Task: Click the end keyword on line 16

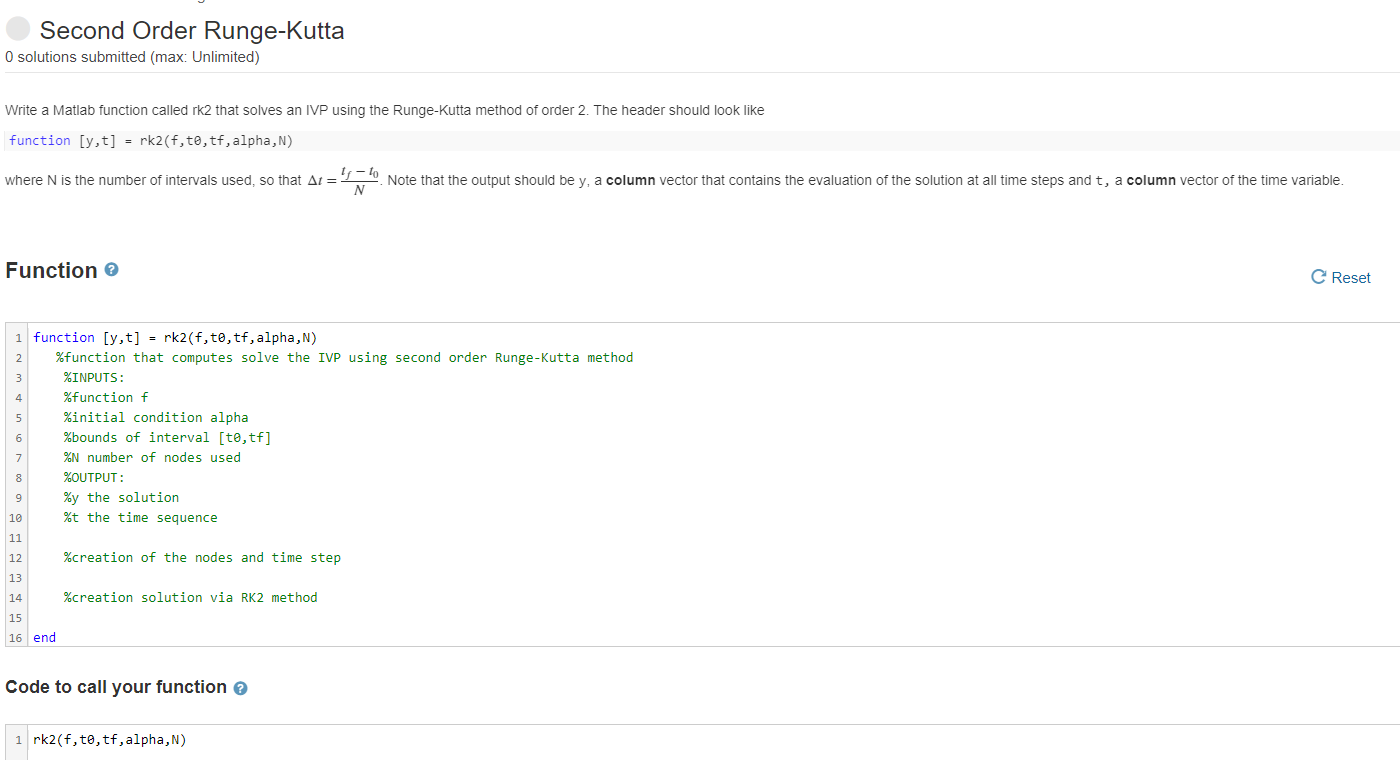Action: [x=44, y=637]
